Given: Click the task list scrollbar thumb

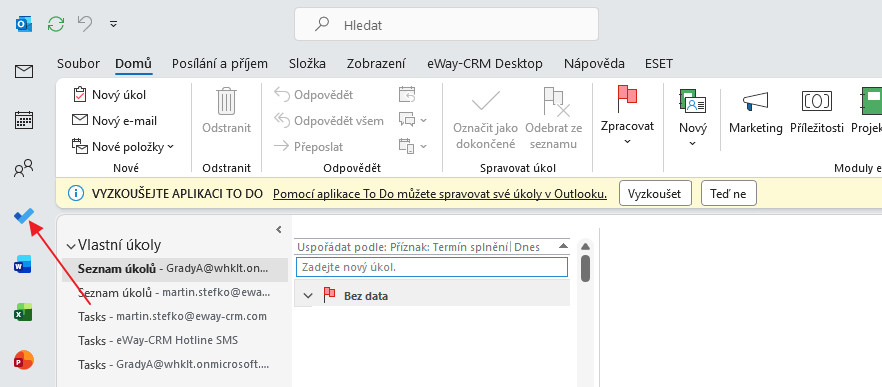Looking at the screenshot, I should point(585,268).
